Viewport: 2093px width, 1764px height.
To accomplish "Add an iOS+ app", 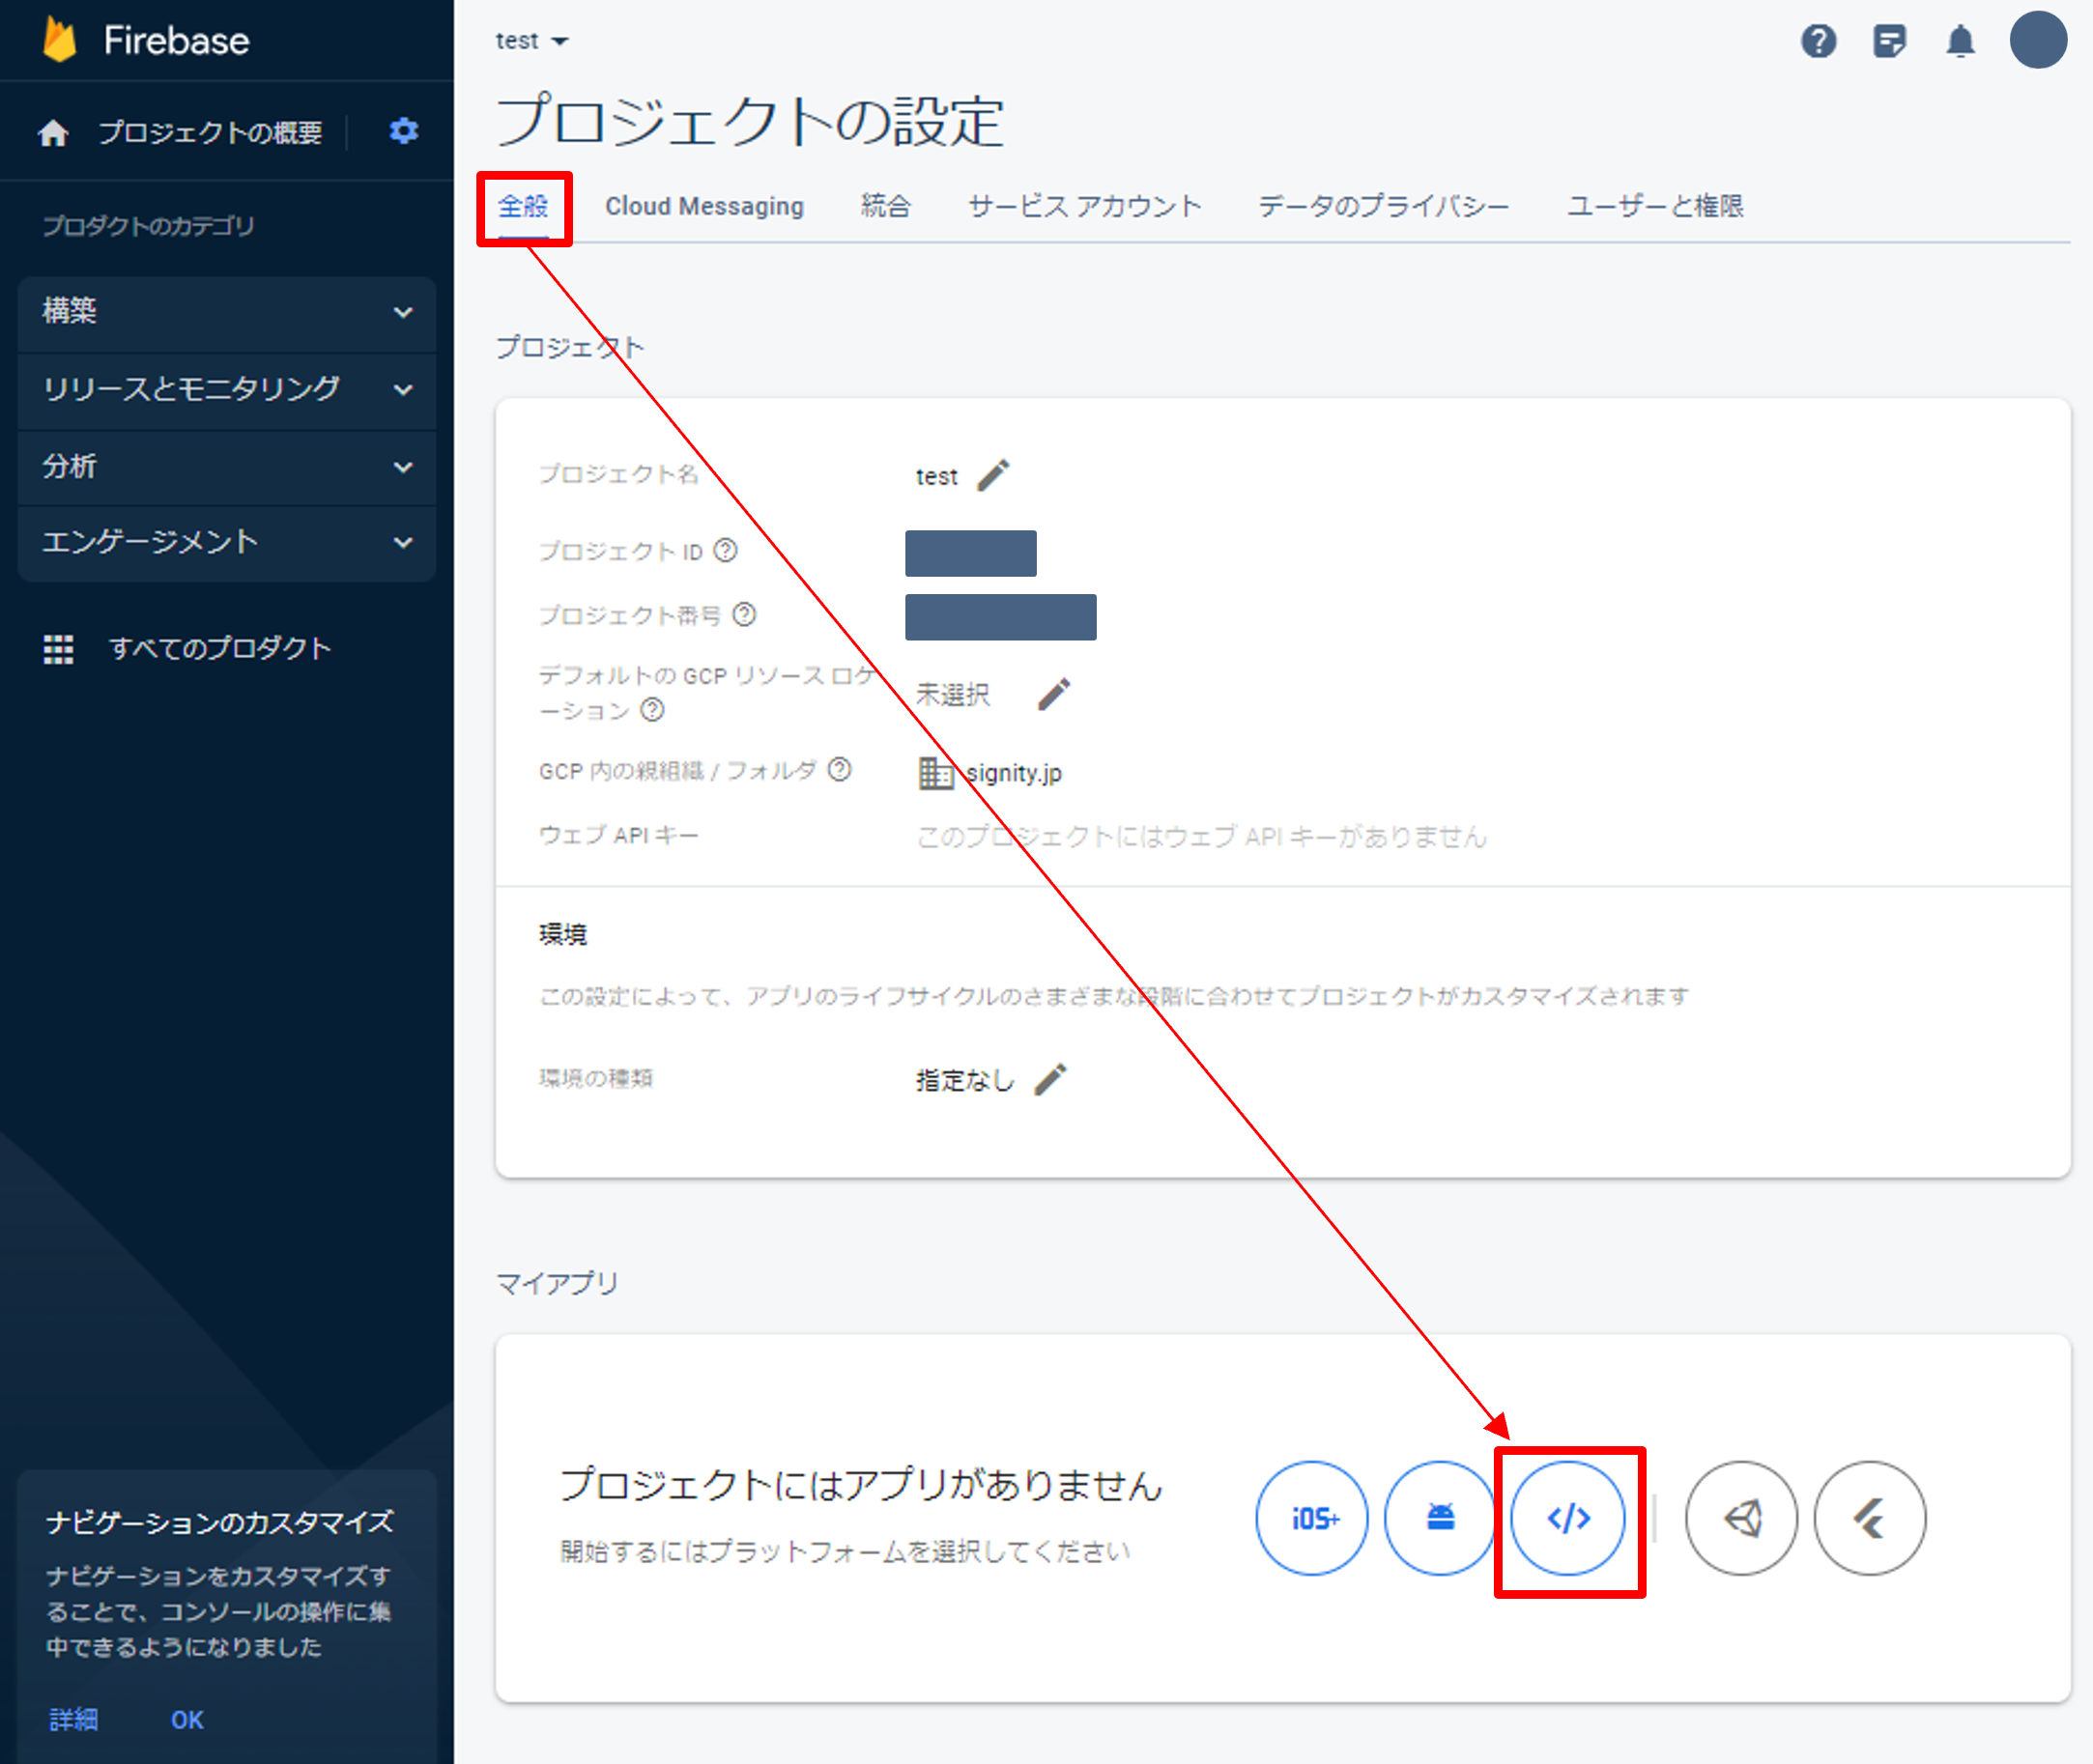I will click(1312, 1518).
